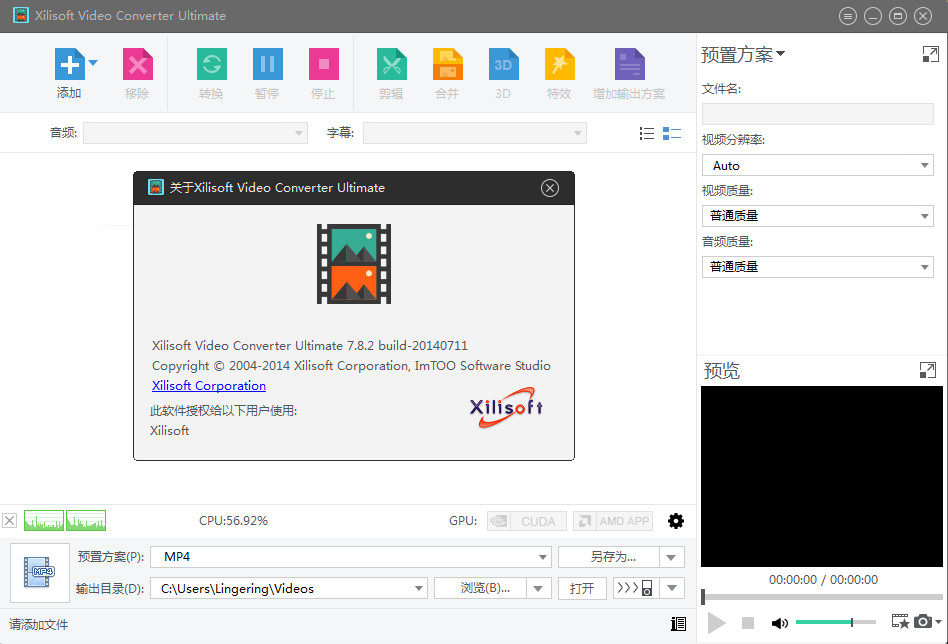
Task: Enable AMD APP acceleration
Action: tap(612, 520)
